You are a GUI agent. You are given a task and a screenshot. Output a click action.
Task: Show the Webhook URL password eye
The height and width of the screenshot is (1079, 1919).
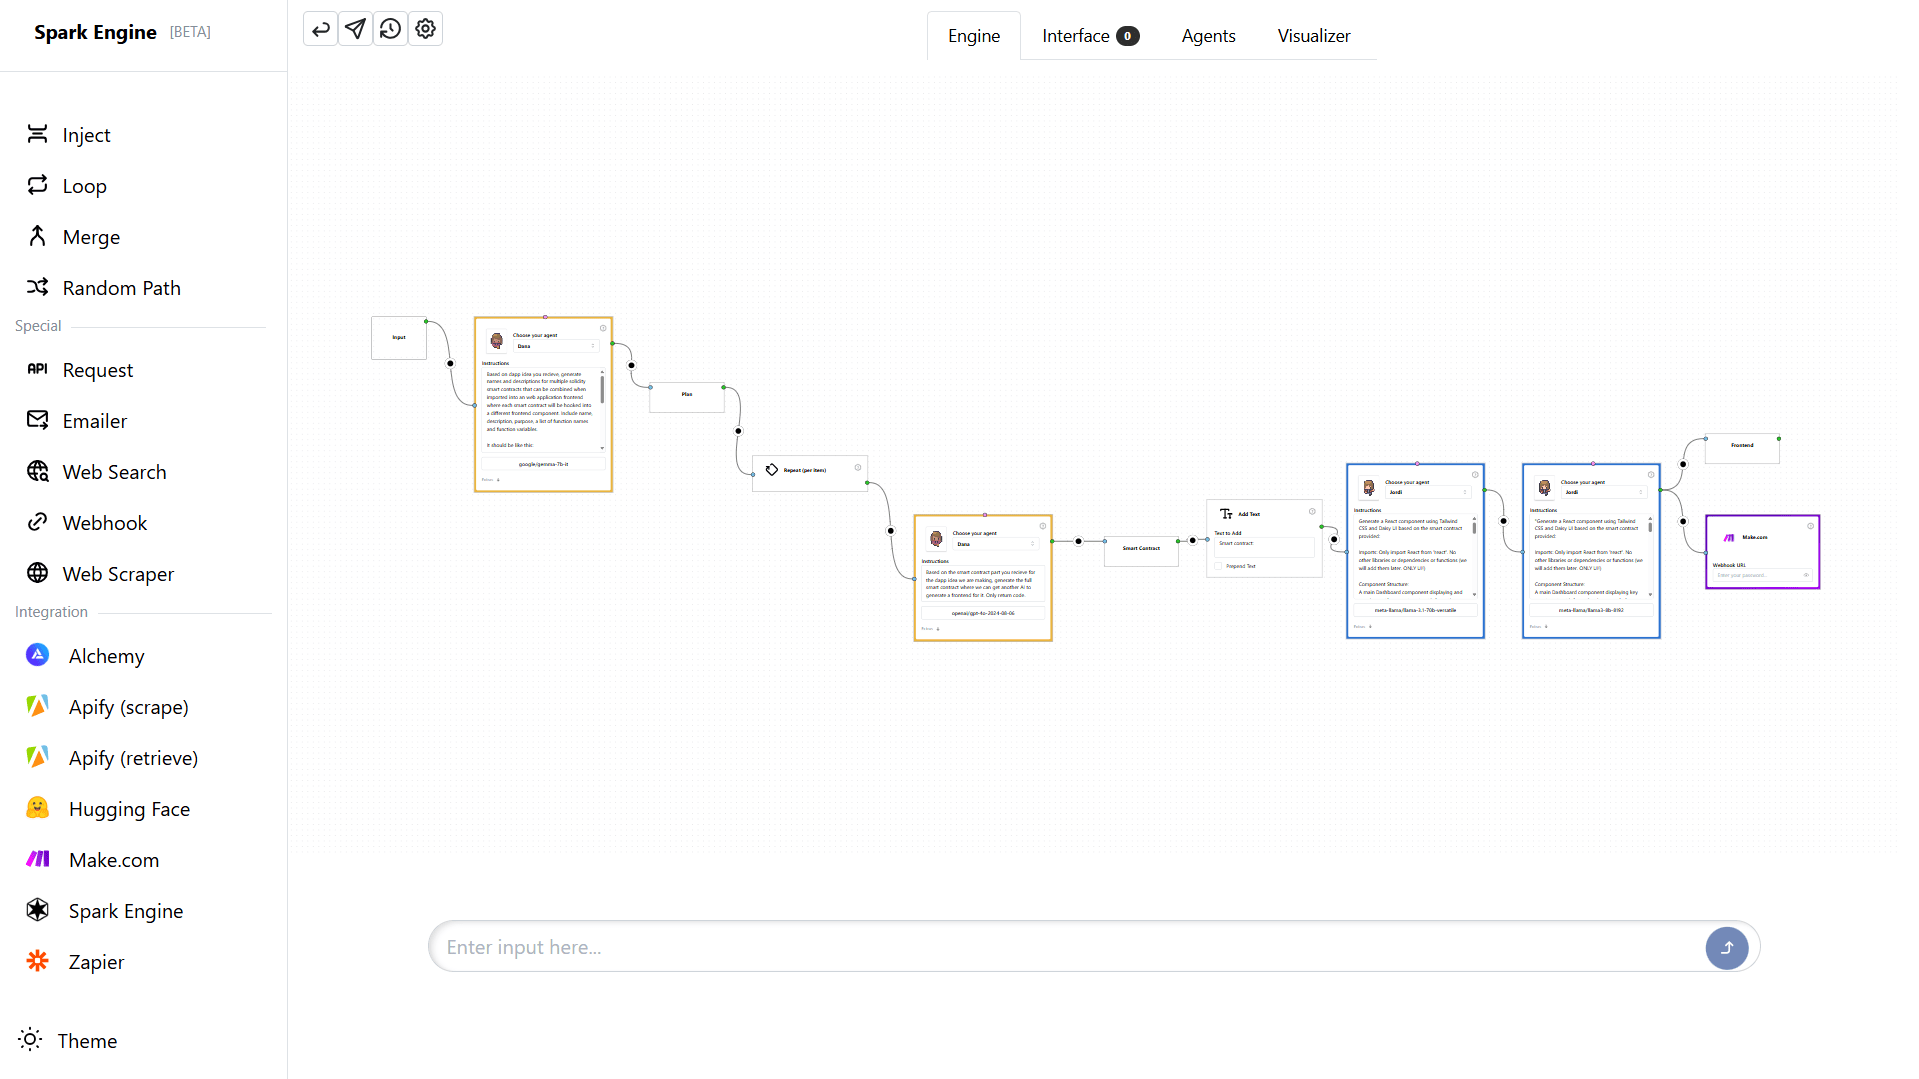[1806, 575]
